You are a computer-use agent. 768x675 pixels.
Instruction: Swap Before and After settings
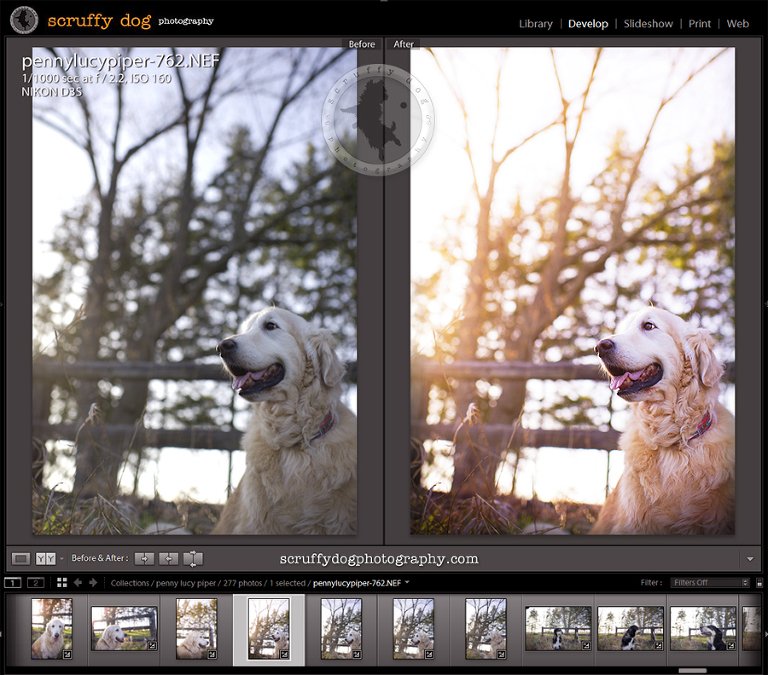[x=193, y=559]
